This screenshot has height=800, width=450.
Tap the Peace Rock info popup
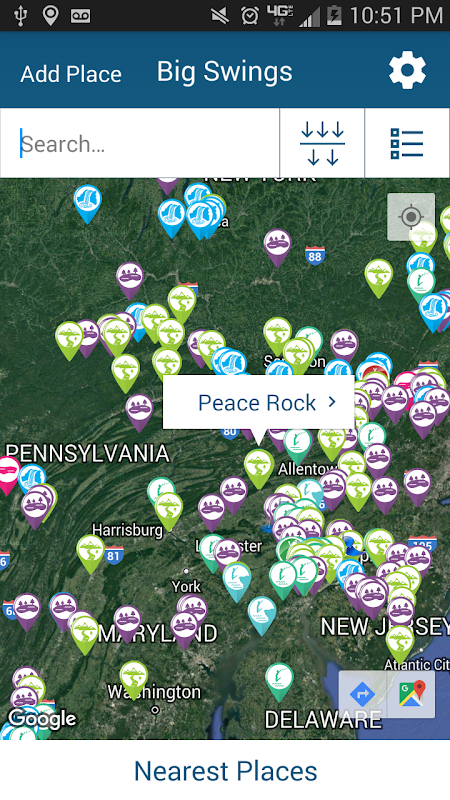[x=259, y=403]
